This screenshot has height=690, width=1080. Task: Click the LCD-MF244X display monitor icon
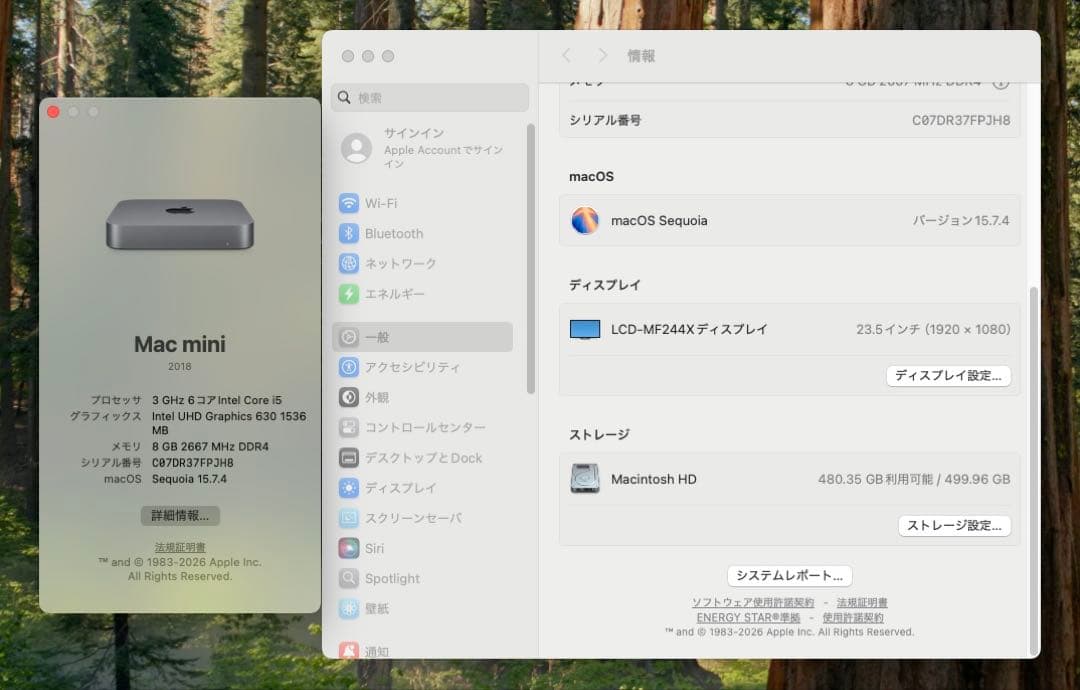tap(585, 330)
